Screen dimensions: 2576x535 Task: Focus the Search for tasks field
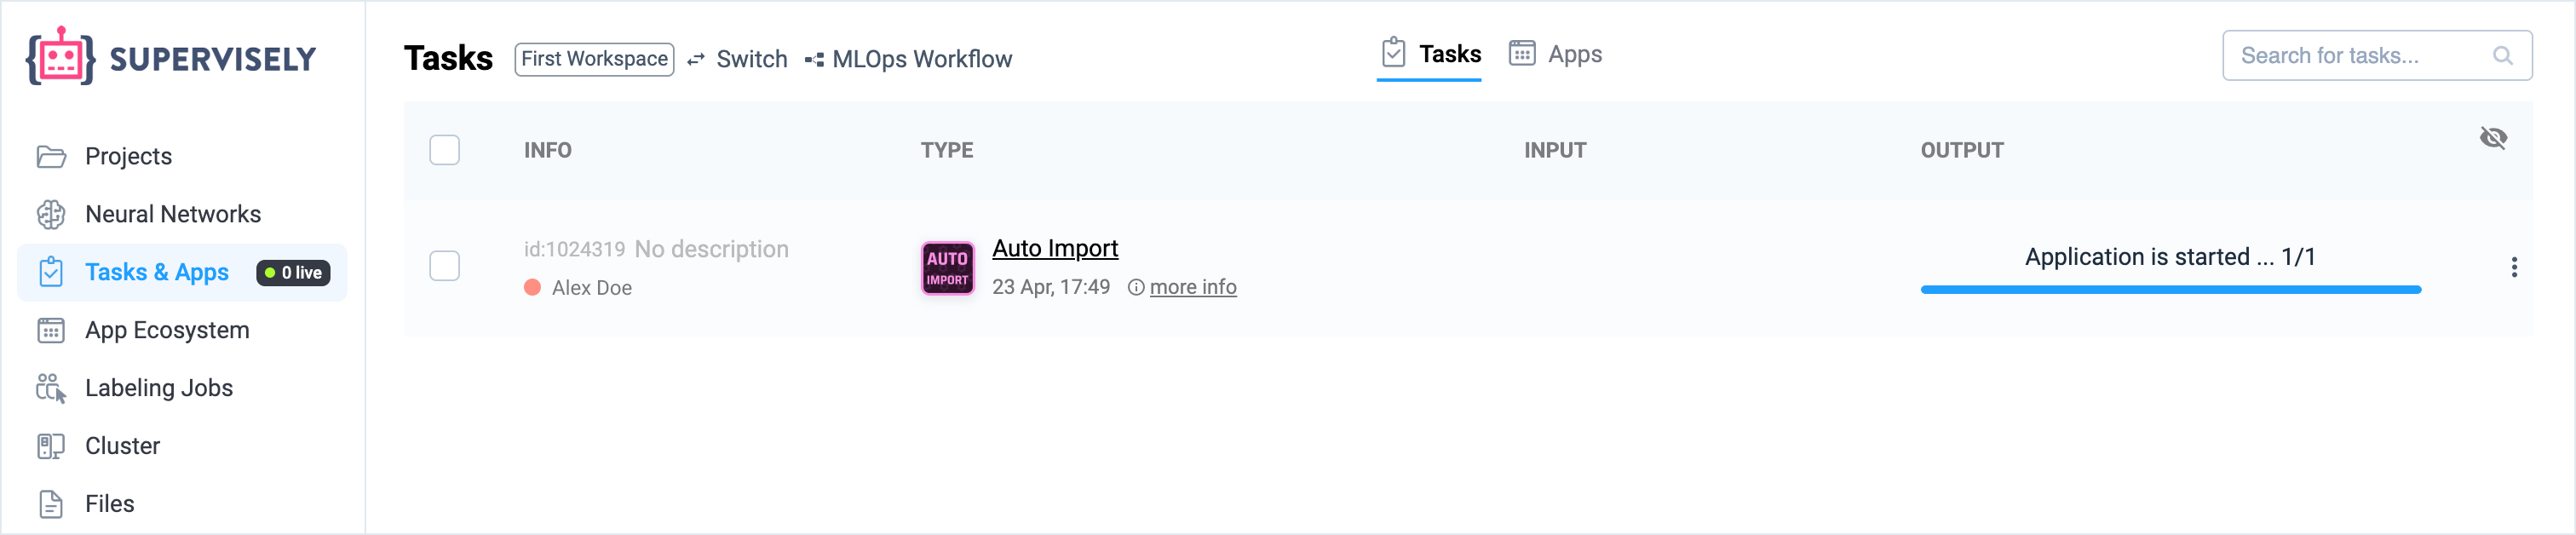click(x=2360, y=56)
